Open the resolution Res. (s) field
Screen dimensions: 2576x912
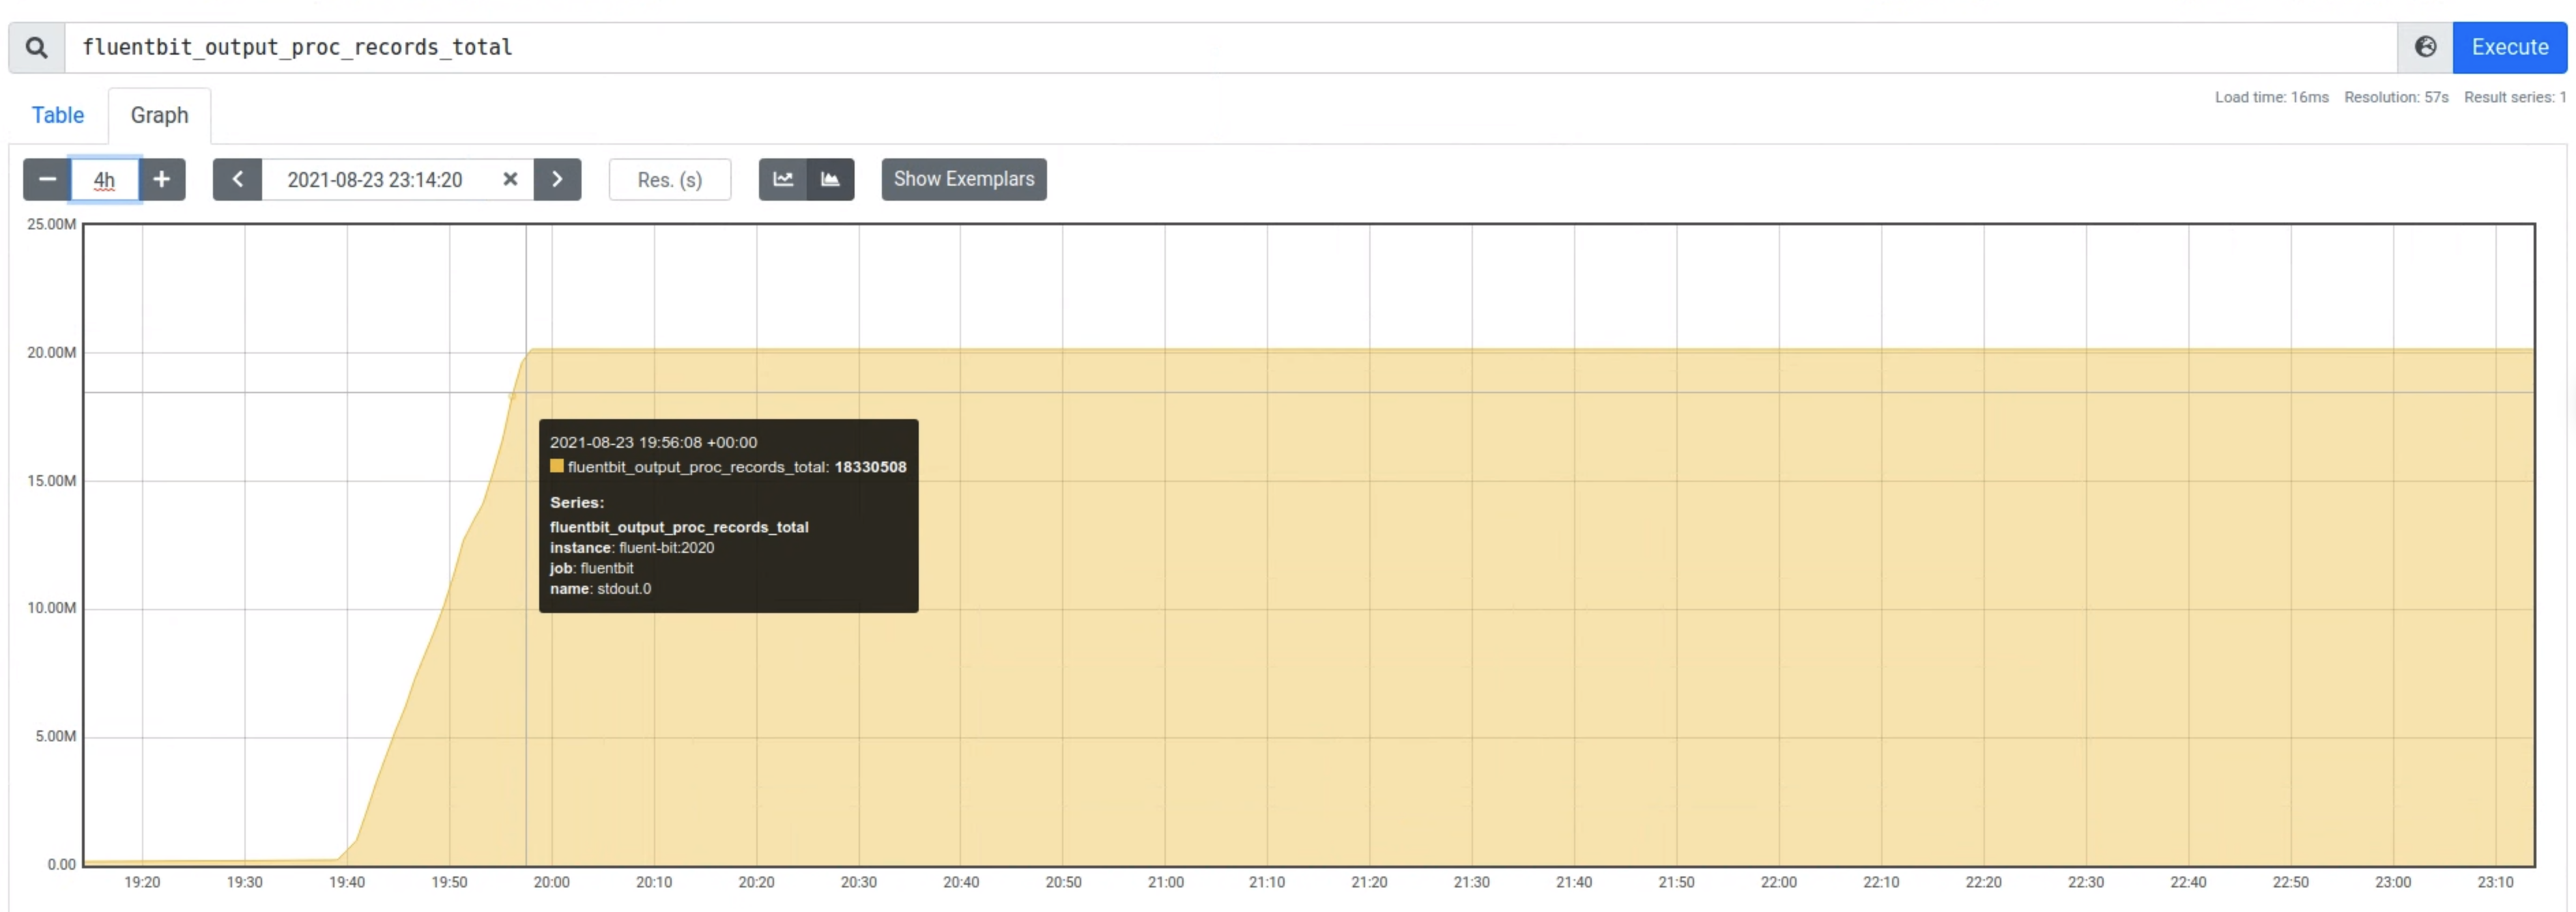point(669,179)
